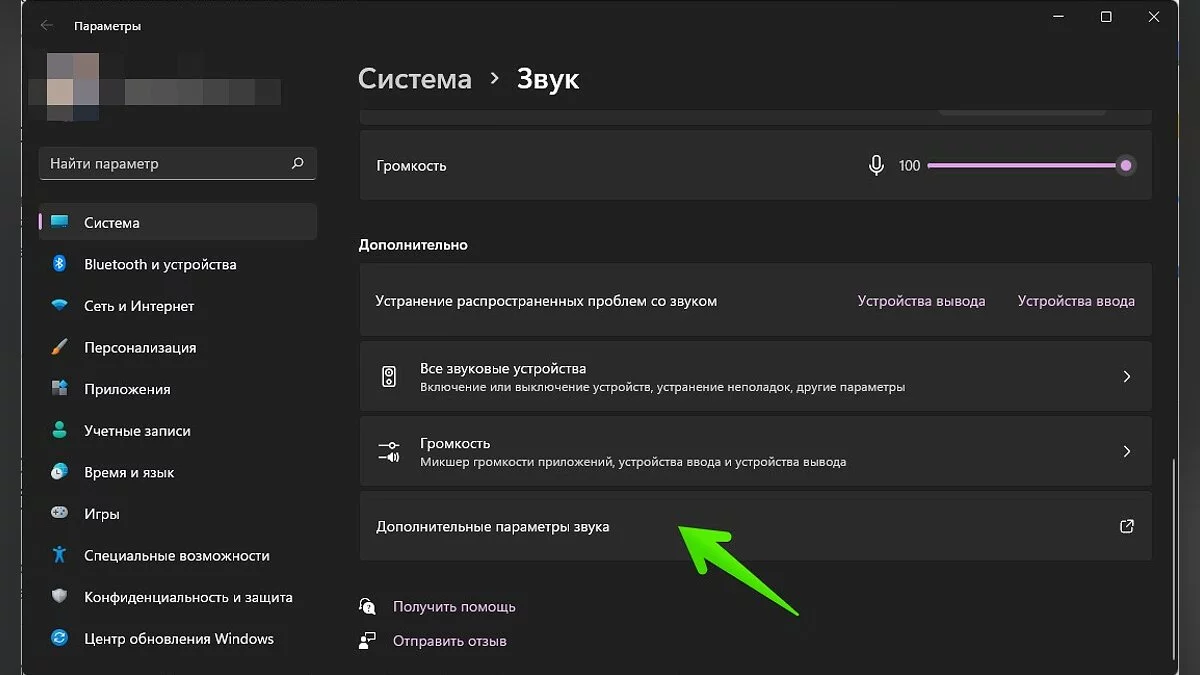1200x675 pixels.
Task: Select Учетные записи in sidebar
Action: (x=137, y=431)
